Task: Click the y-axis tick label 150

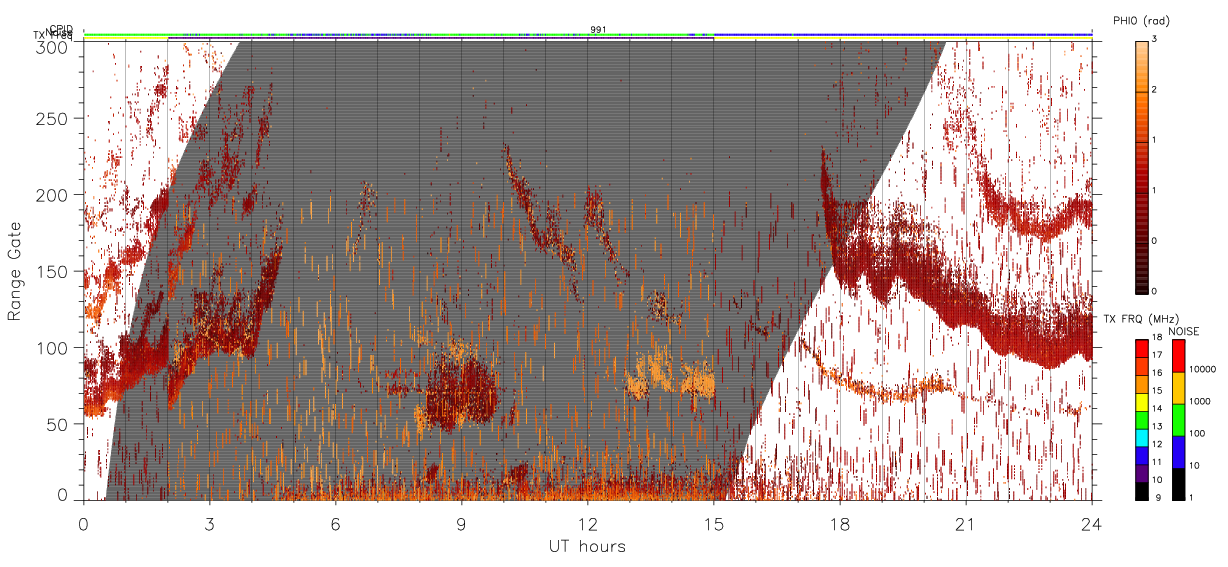Action: pyautogui.click(x=50, y=271)
